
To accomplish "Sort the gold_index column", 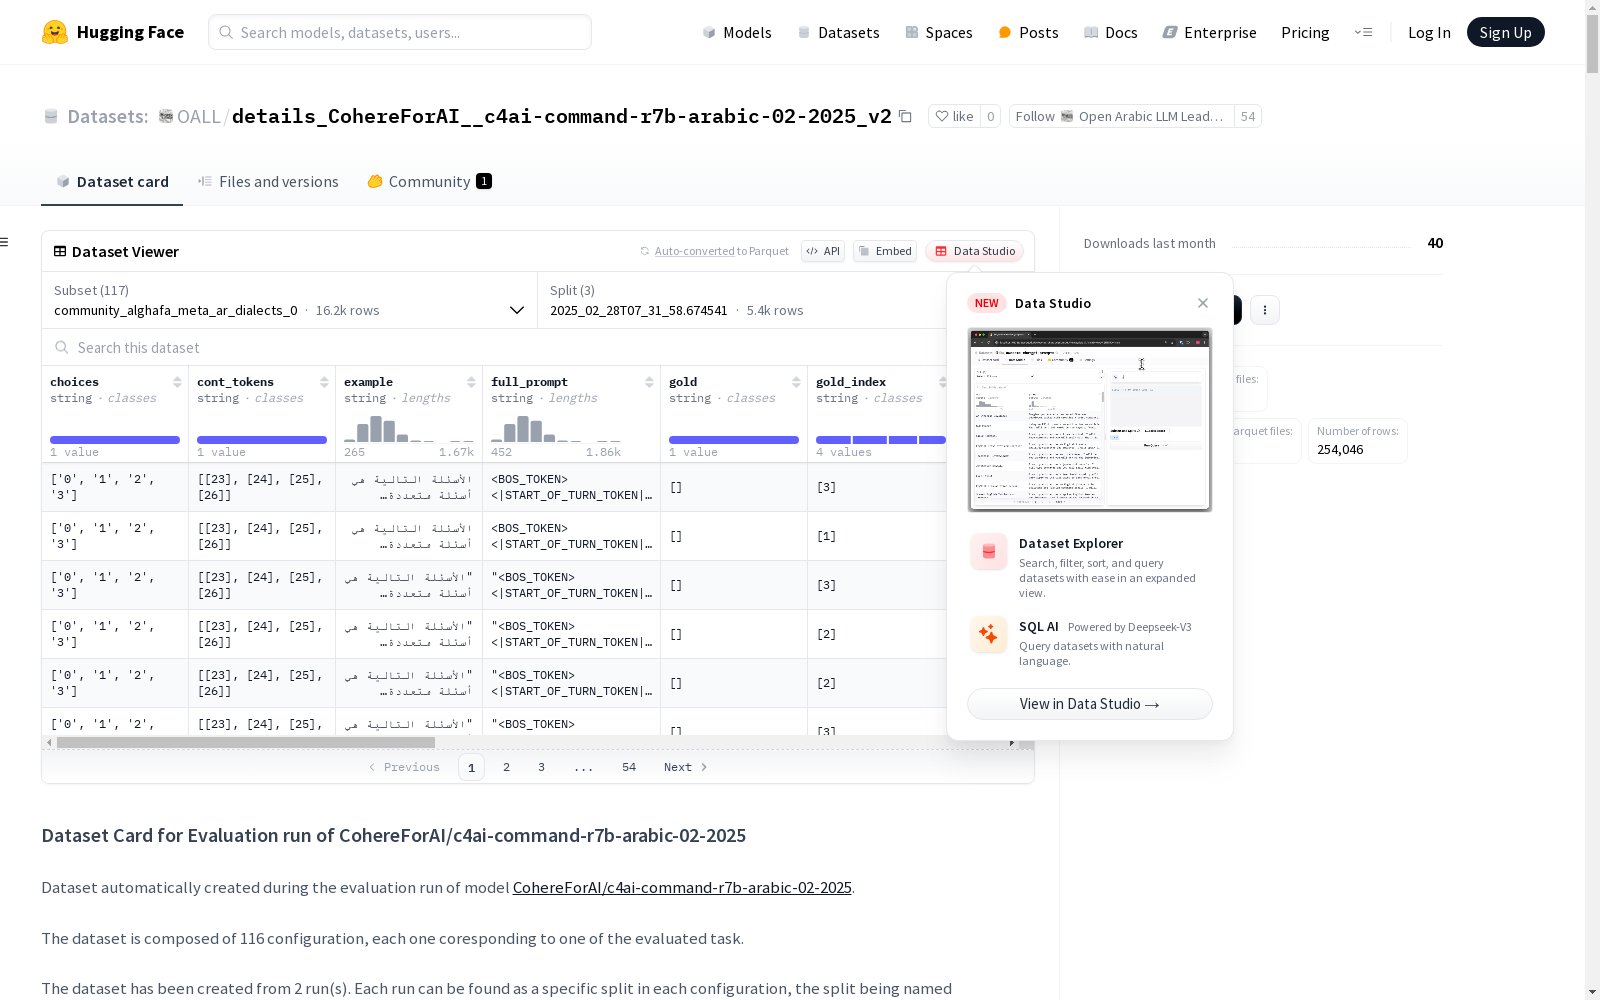I will click(x=942, y=382).
